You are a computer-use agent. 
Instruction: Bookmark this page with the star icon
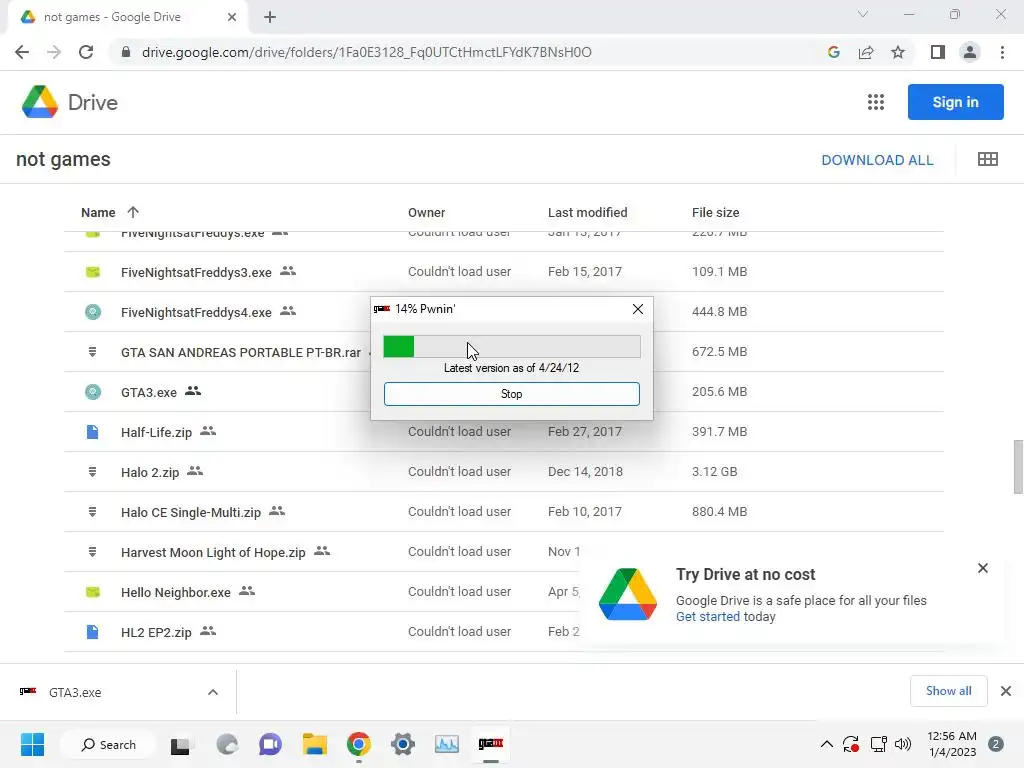coord(898,52)
